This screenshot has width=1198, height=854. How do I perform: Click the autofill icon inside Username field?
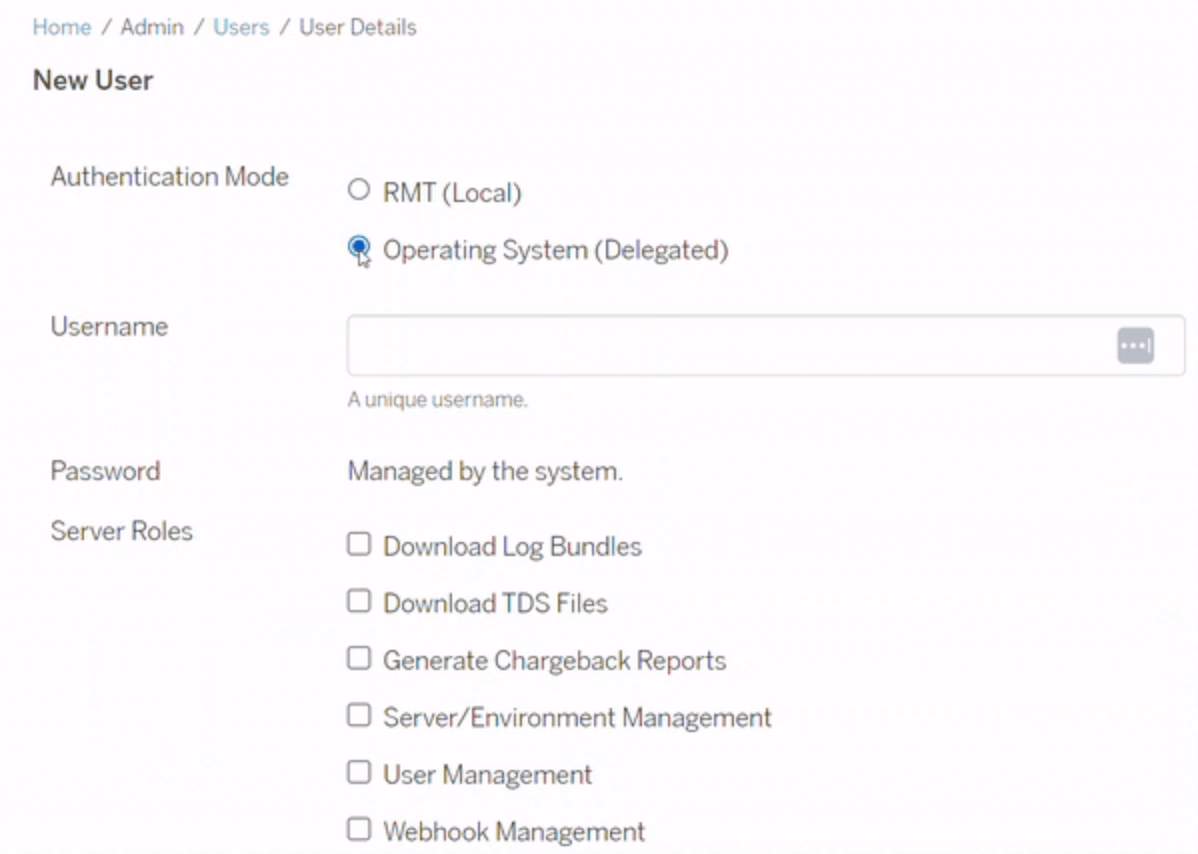click(x=1135, y=346)
